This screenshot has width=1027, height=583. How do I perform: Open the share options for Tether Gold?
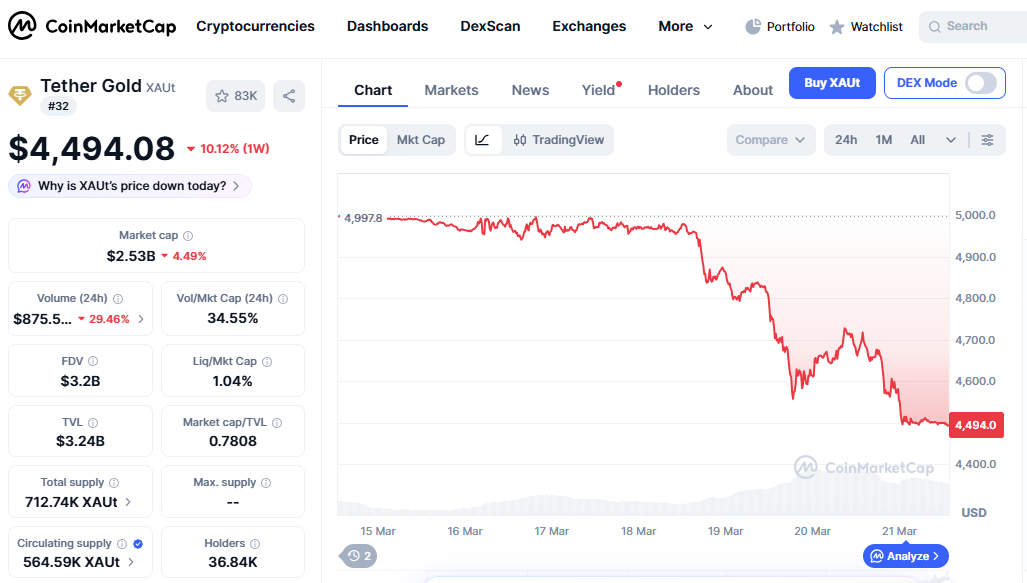(287, 95)
